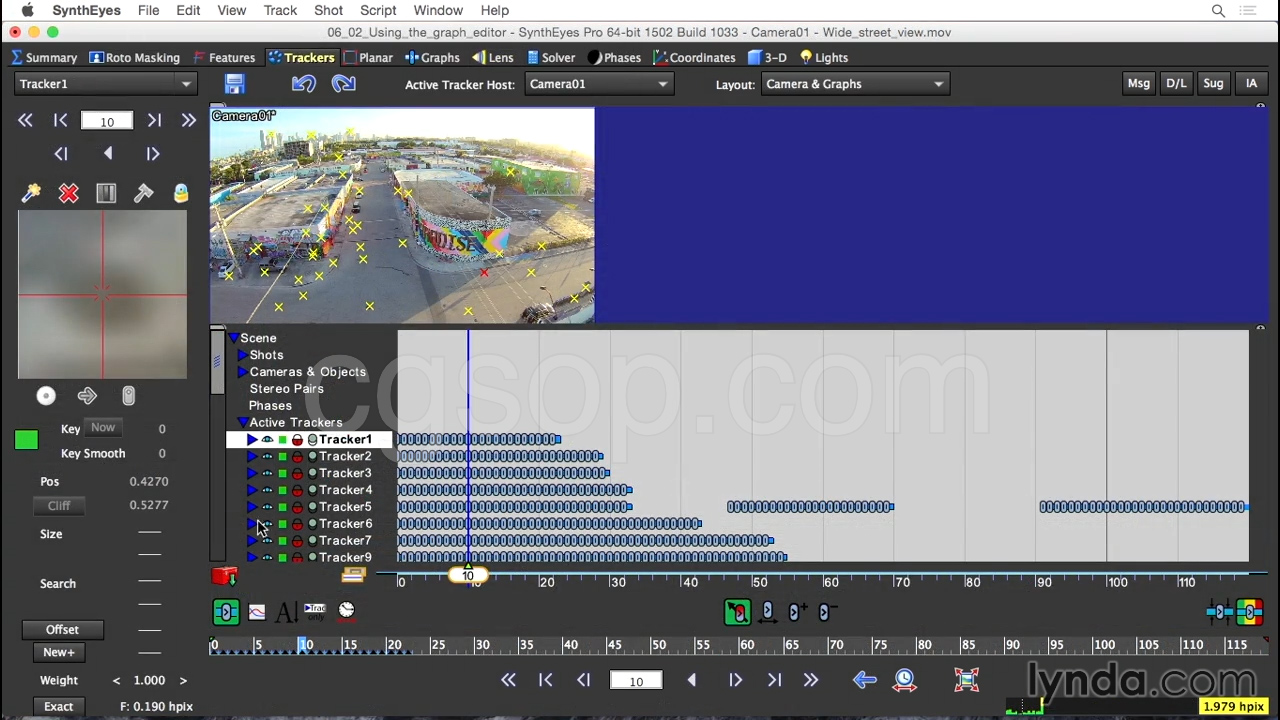Open the Script menu

(378, 10)
